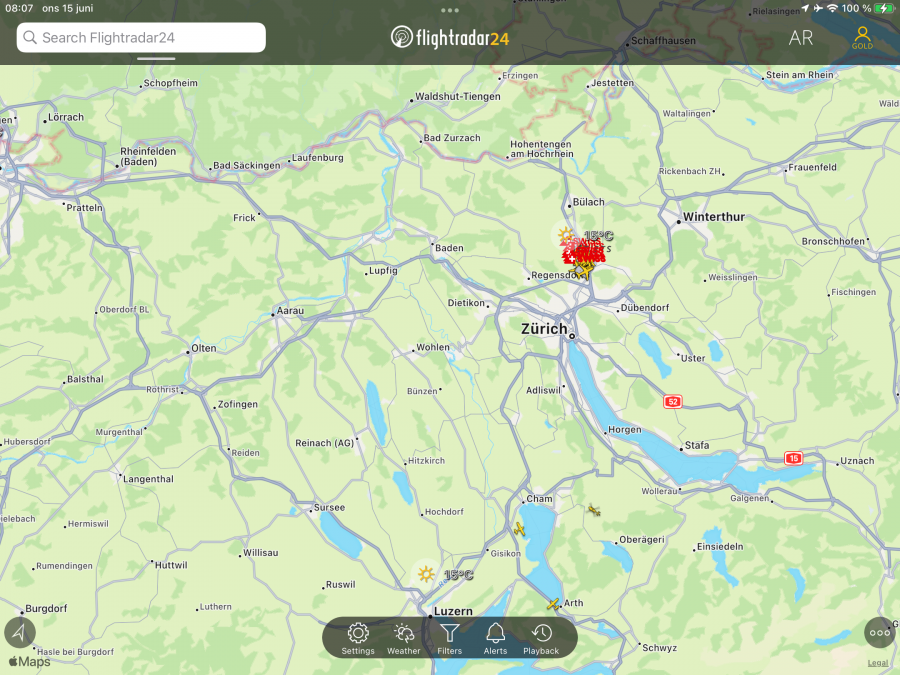Image resolution: width=900 pixels, height=675 pixels.
Task: Open the Alerts bell icon
Action: coord(495,636)
